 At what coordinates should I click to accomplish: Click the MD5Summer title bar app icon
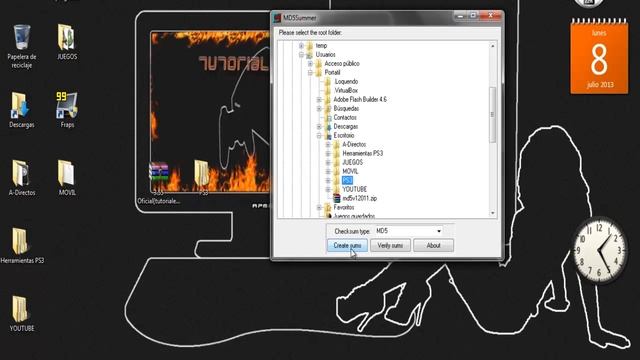click(278, 18)
